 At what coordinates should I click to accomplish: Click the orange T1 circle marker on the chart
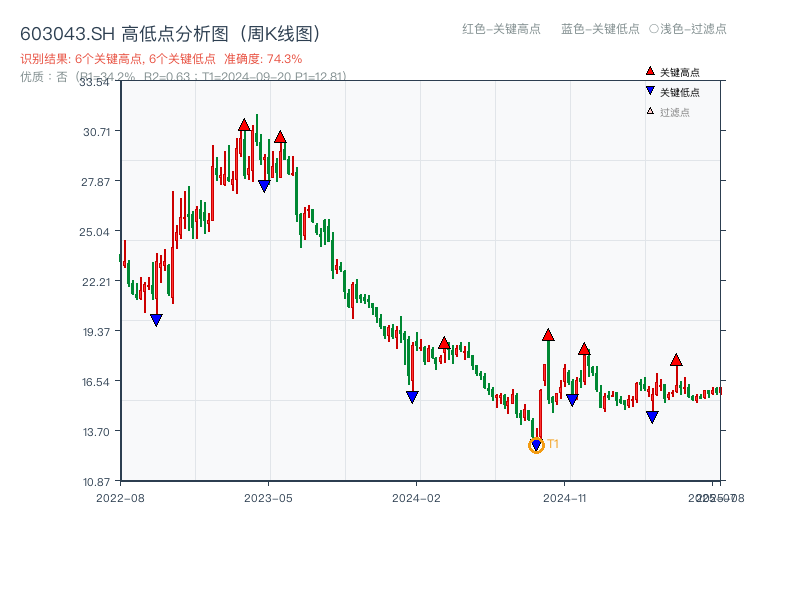pos(536,443)
